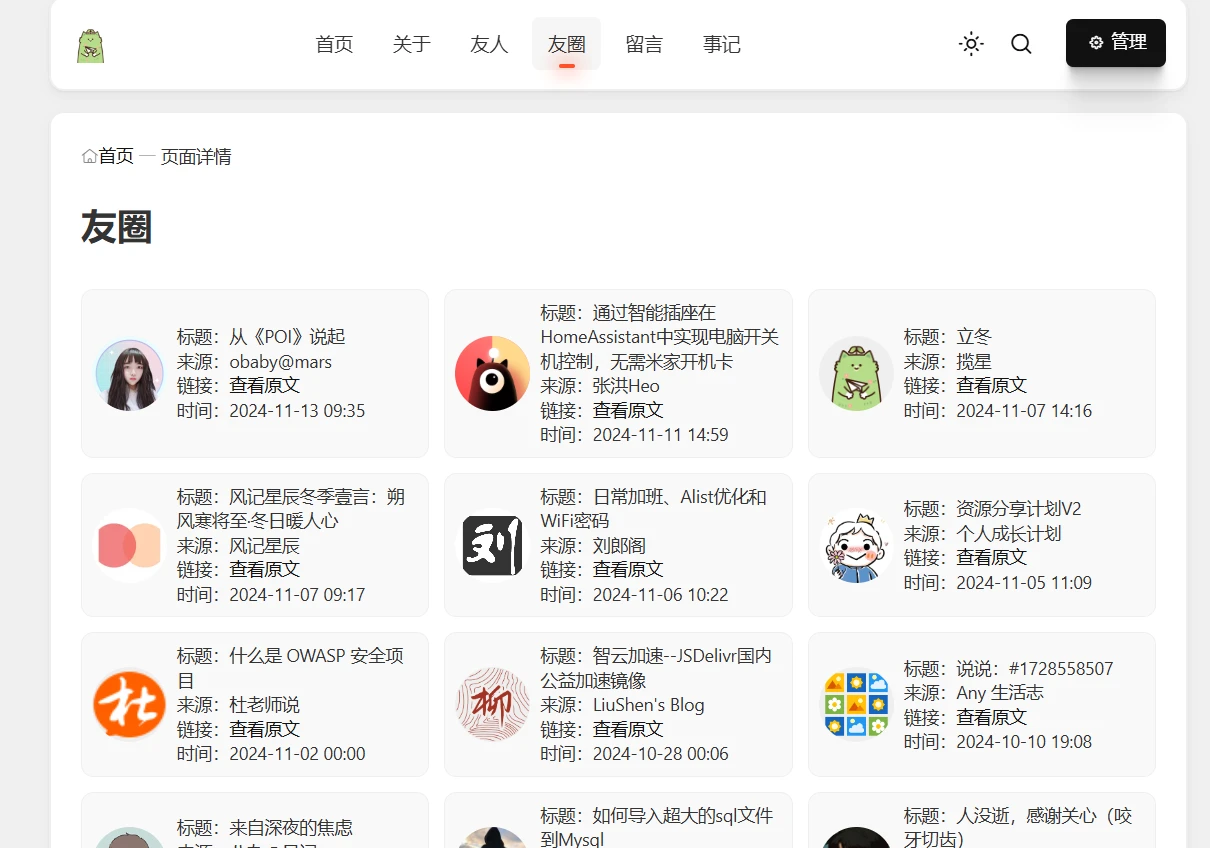Click the 管理 button
Screen dimensions: 1210x848
[1116, 43]
